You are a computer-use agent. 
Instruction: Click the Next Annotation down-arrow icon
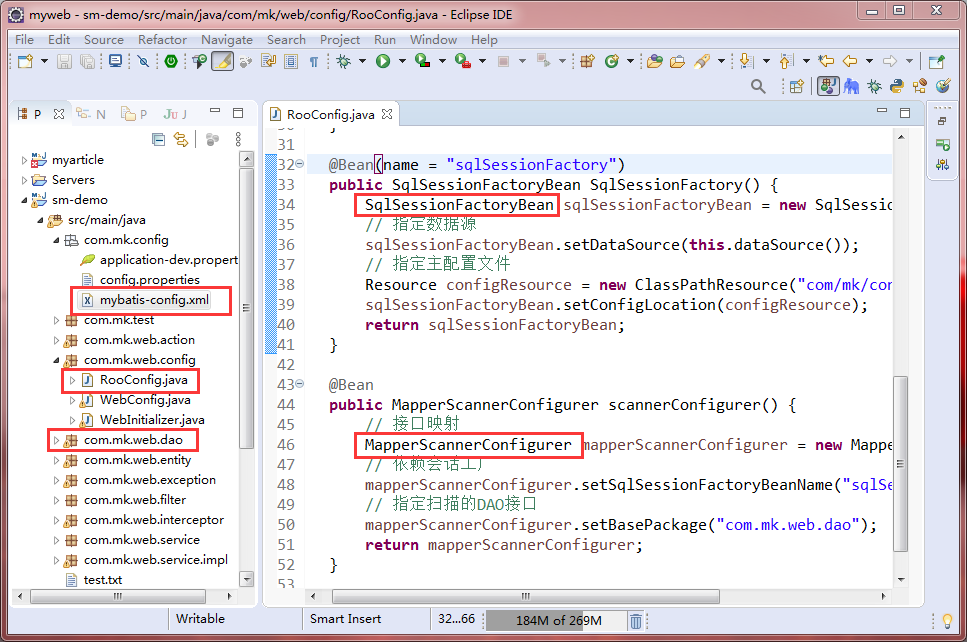point(746,61)
